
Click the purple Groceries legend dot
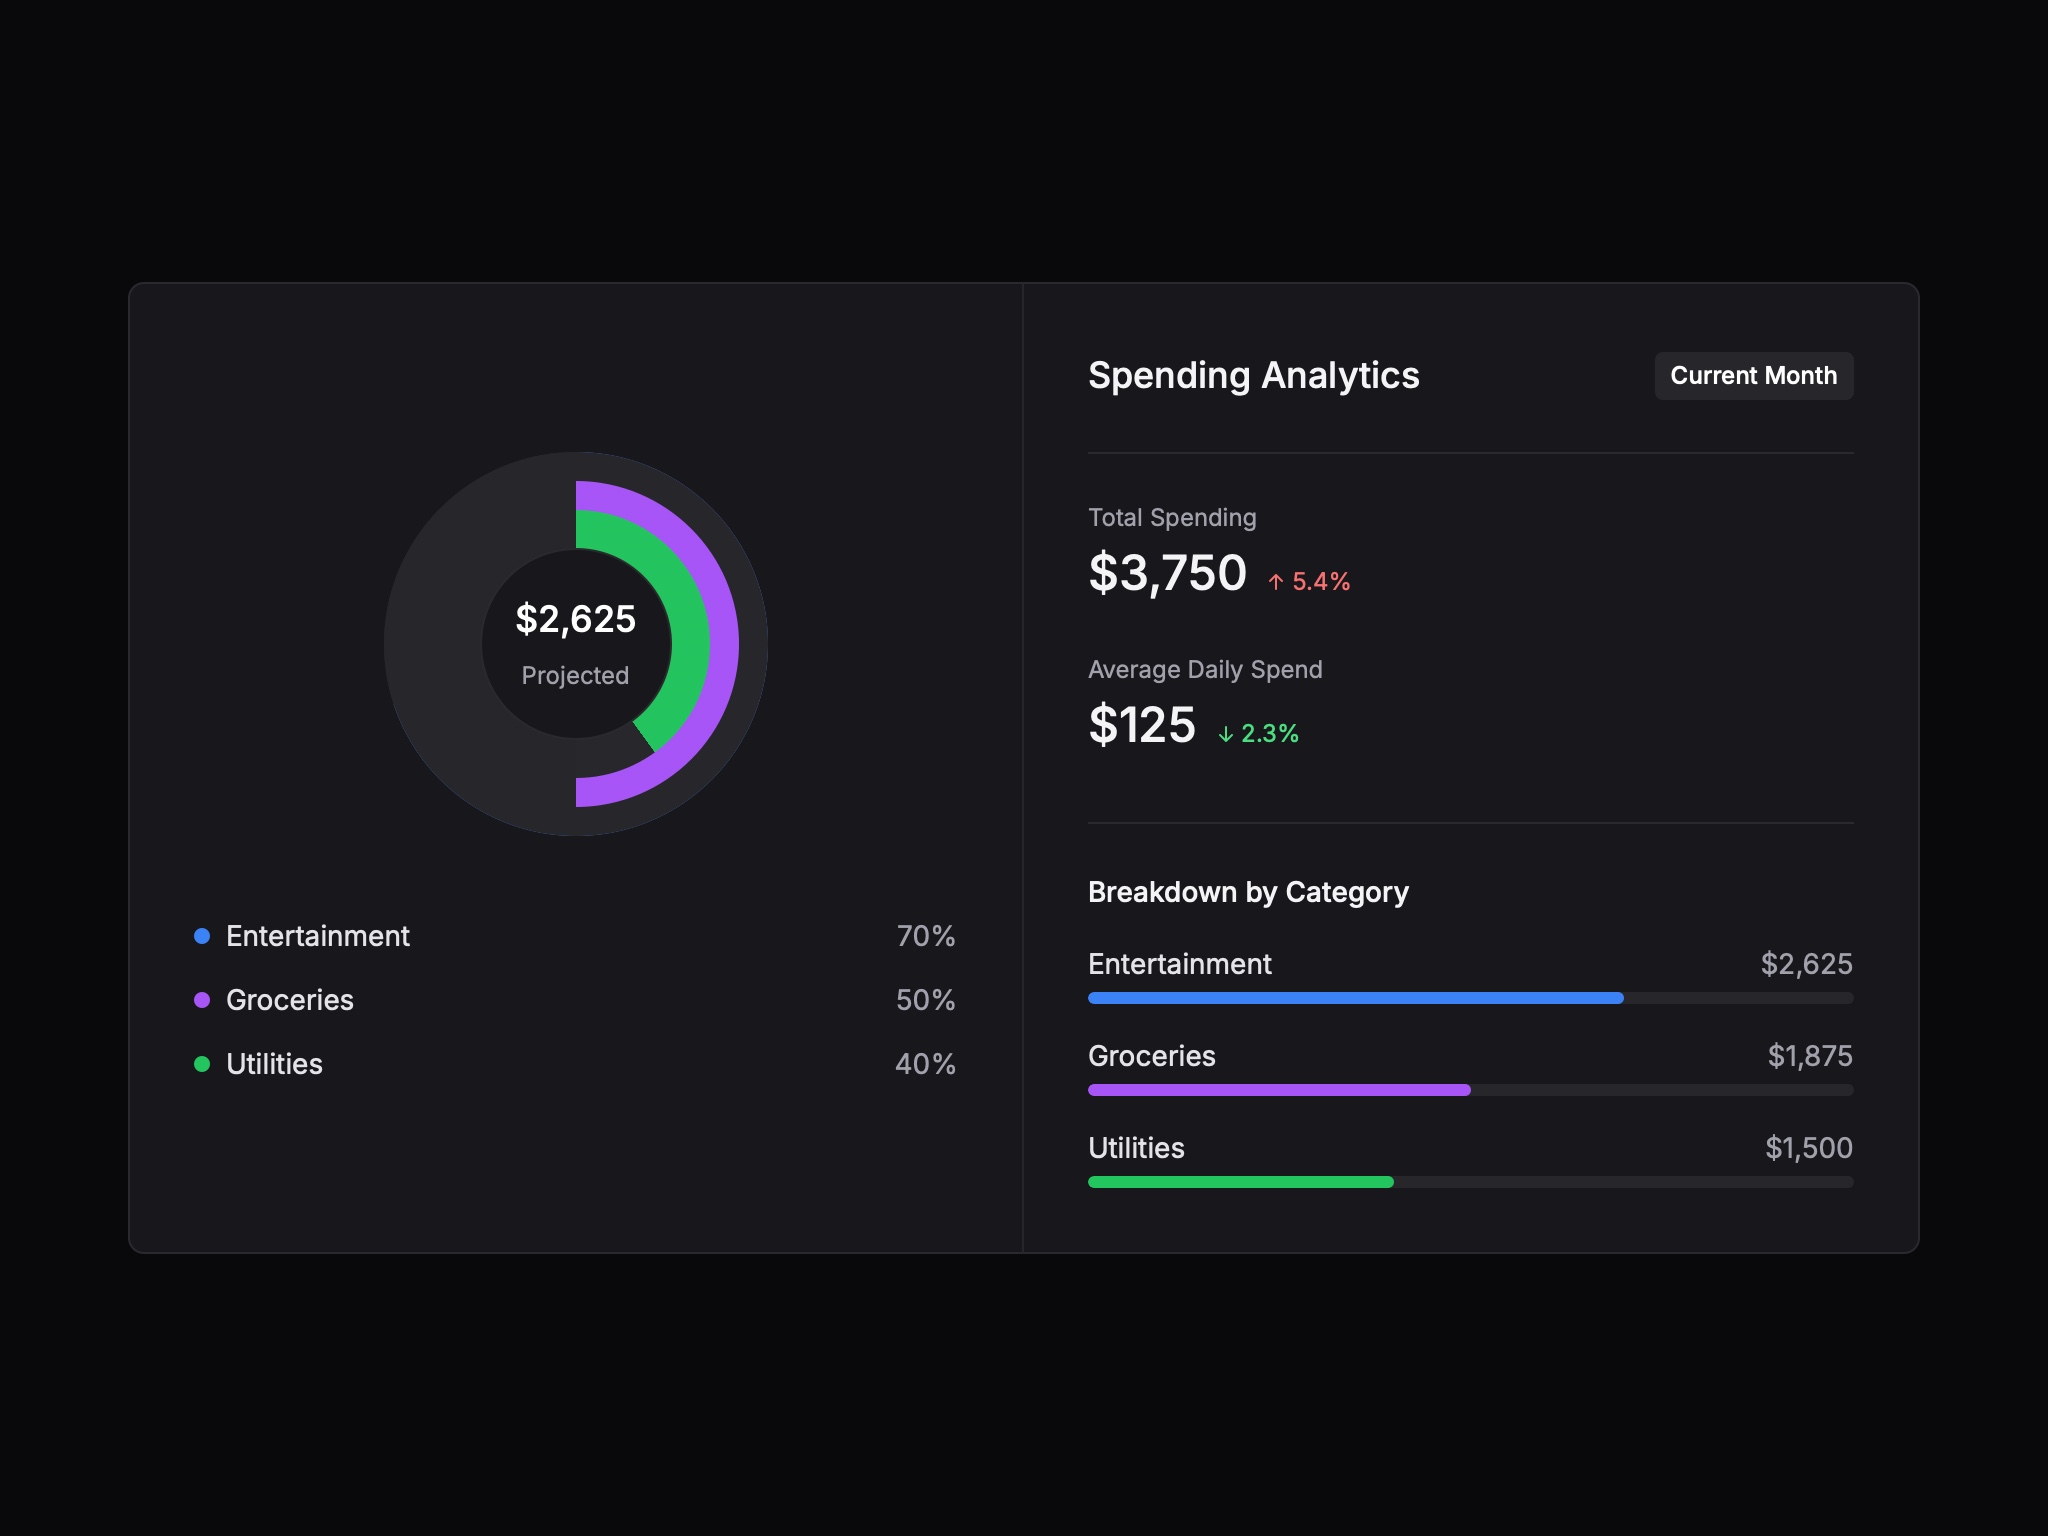203,1000
